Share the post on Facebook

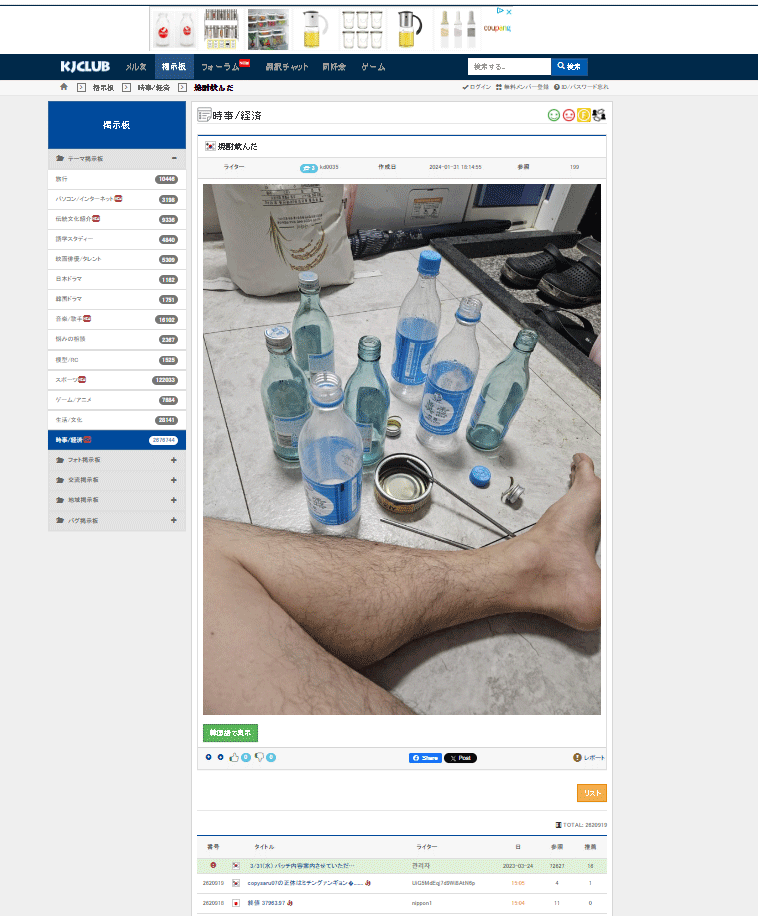(x=425, y=758)
